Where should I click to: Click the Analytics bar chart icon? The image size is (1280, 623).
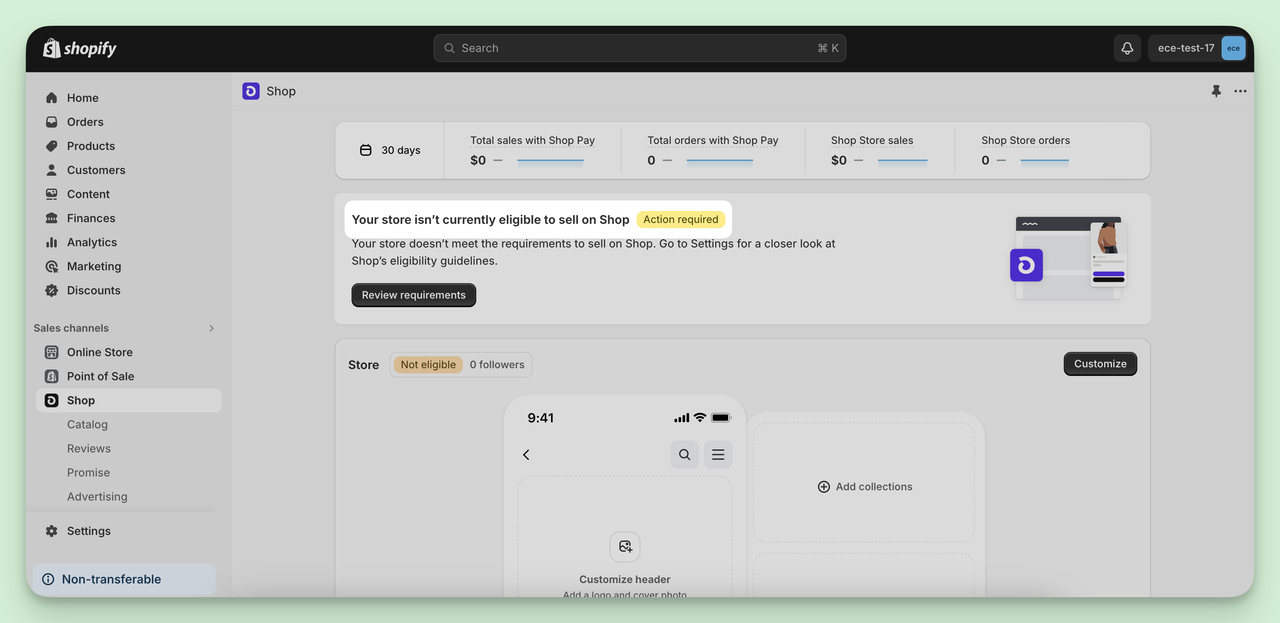[51, 242]
